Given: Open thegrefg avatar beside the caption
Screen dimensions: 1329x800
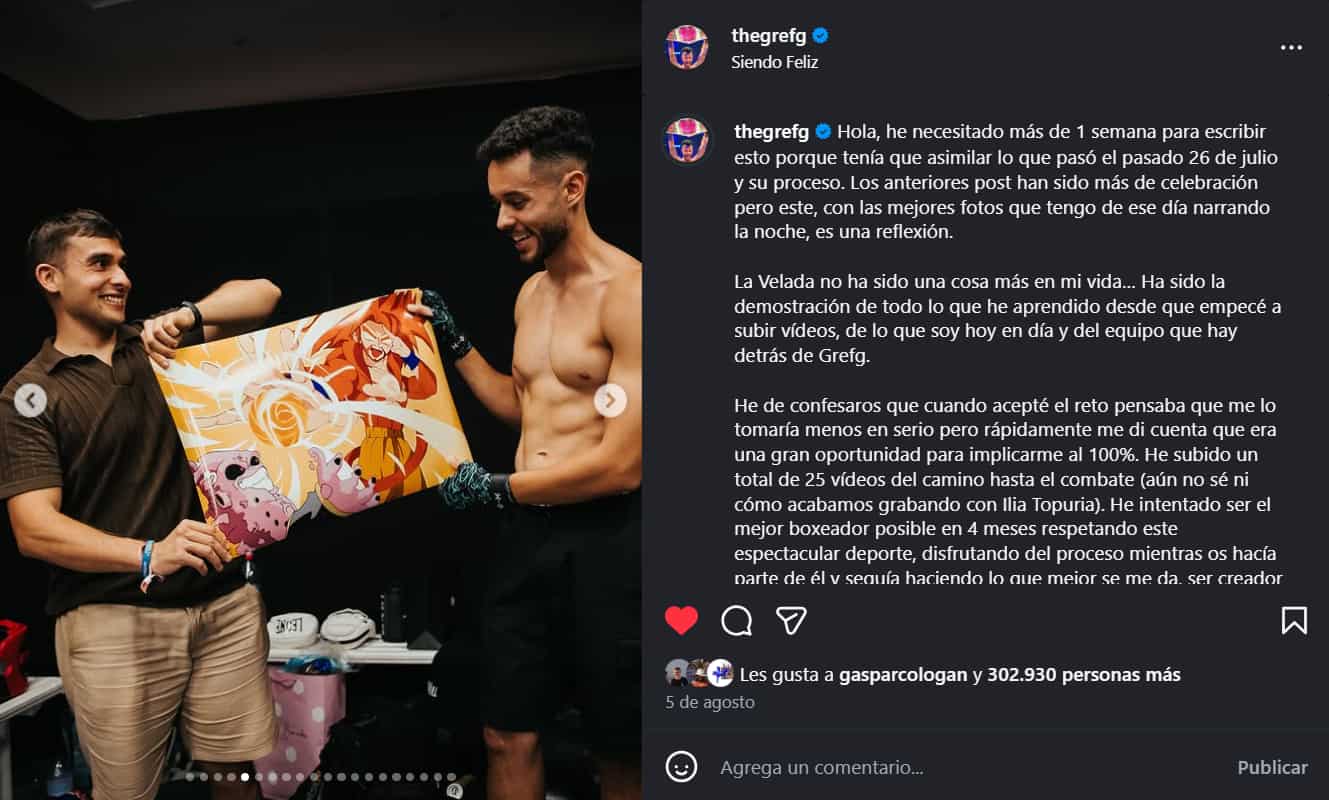Looking at the screenshot, I should (687, 140).
